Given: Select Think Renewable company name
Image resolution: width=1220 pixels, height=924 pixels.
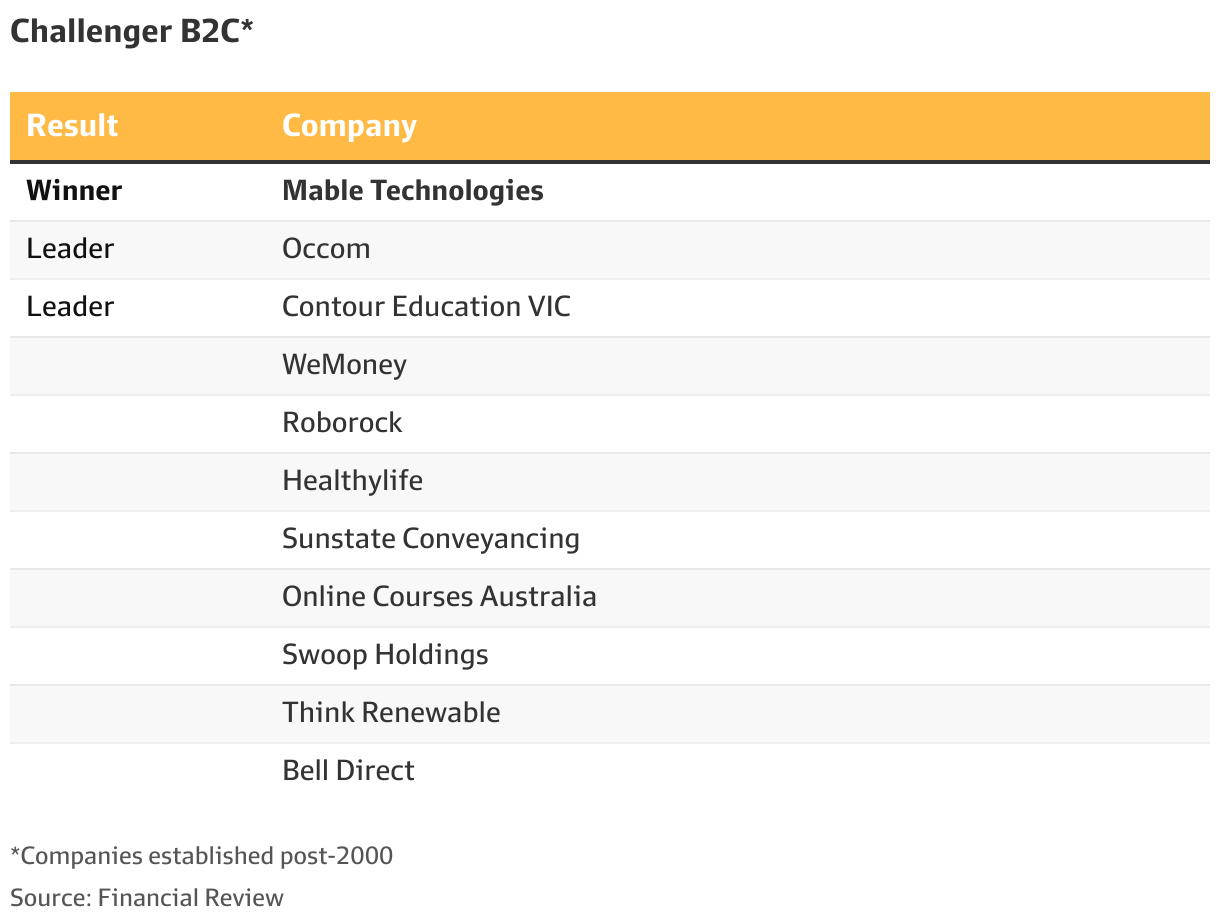Looking at the screenshot, I should (x=391, y=713).
